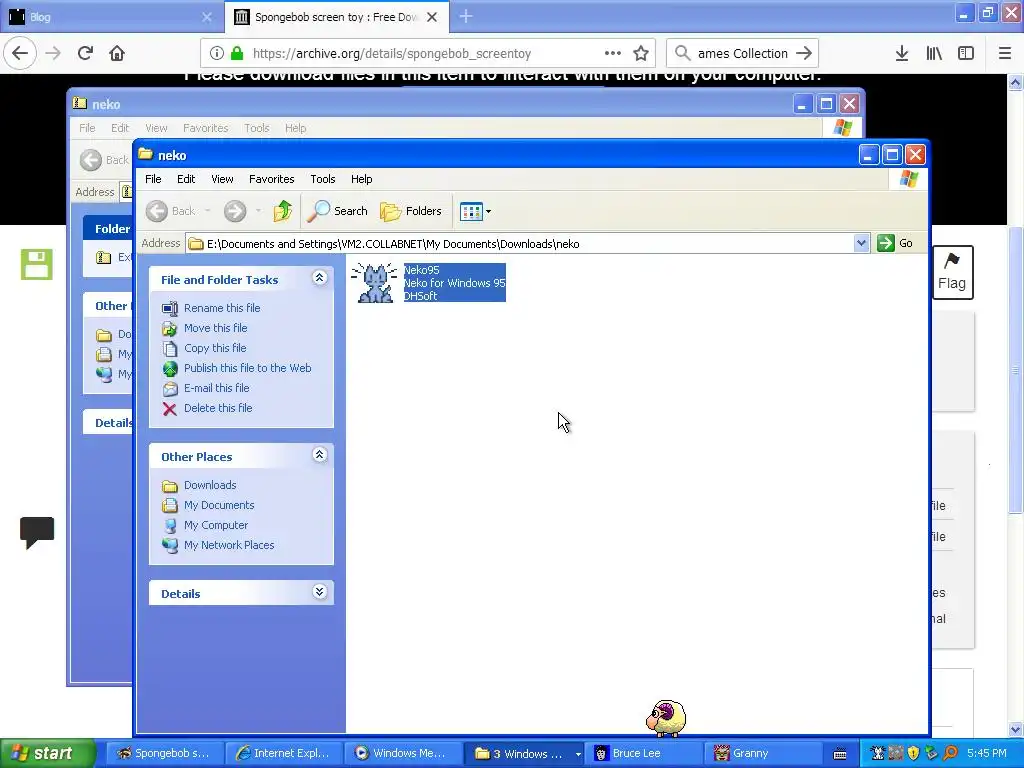The height and width of the screenshot is (768, 1024).
Task: Expand the Address bar dropdown list
Action: [x=861, y=244]
